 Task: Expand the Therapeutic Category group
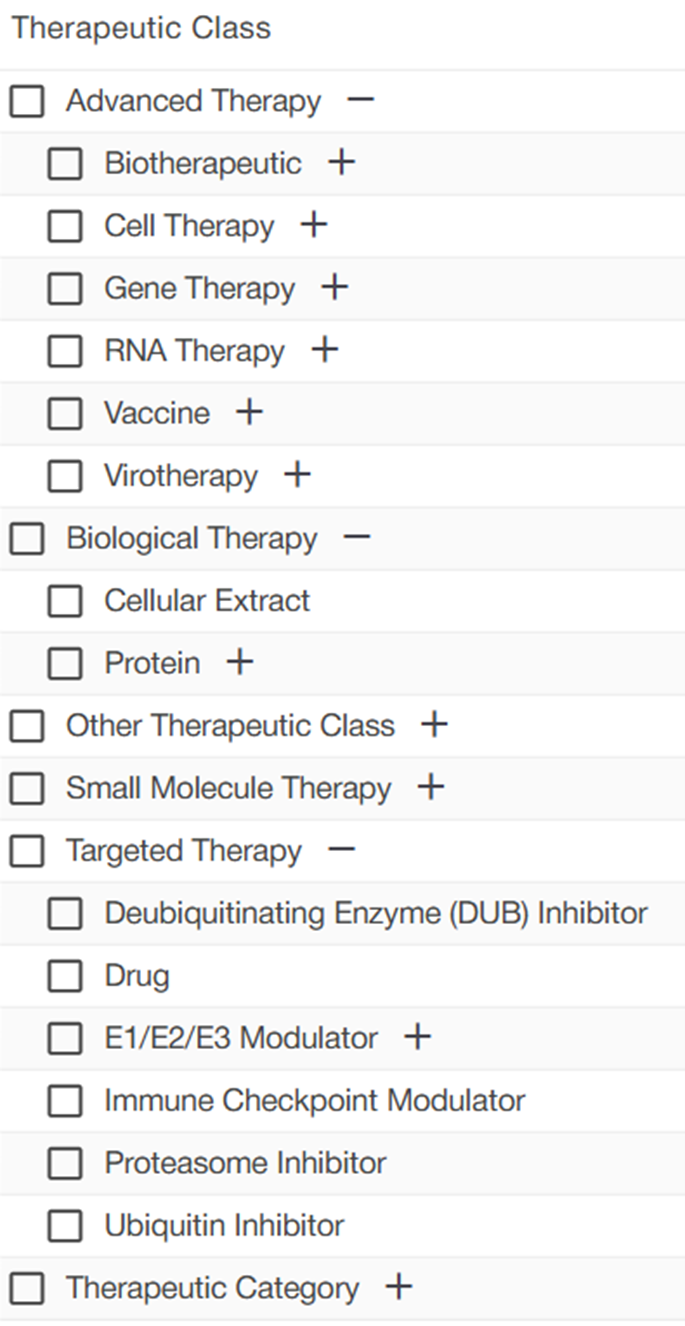[x=398, y=1287]
